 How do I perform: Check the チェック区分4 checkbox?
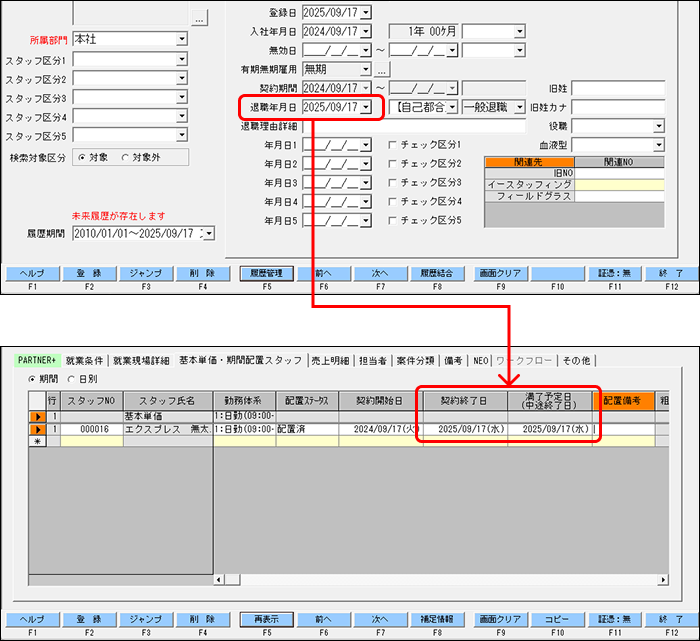(x=392, y=202)
